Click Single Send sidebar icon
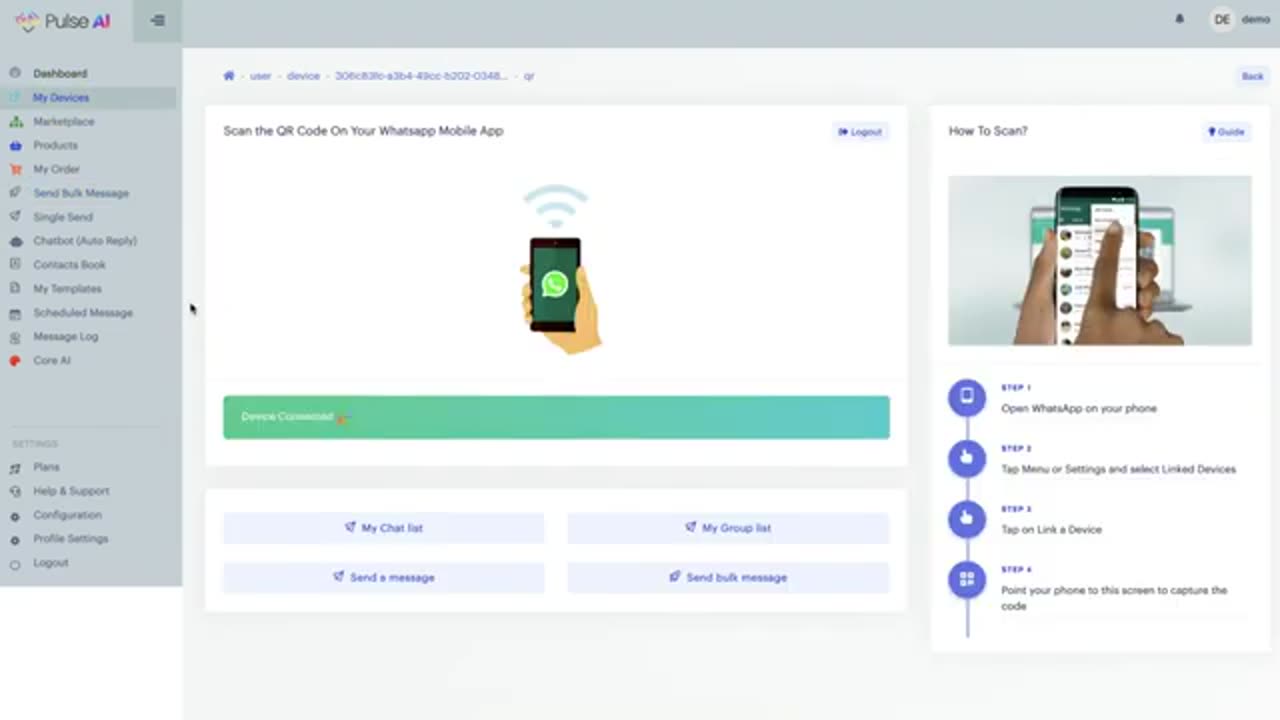1280x720 pixels. 15,216
